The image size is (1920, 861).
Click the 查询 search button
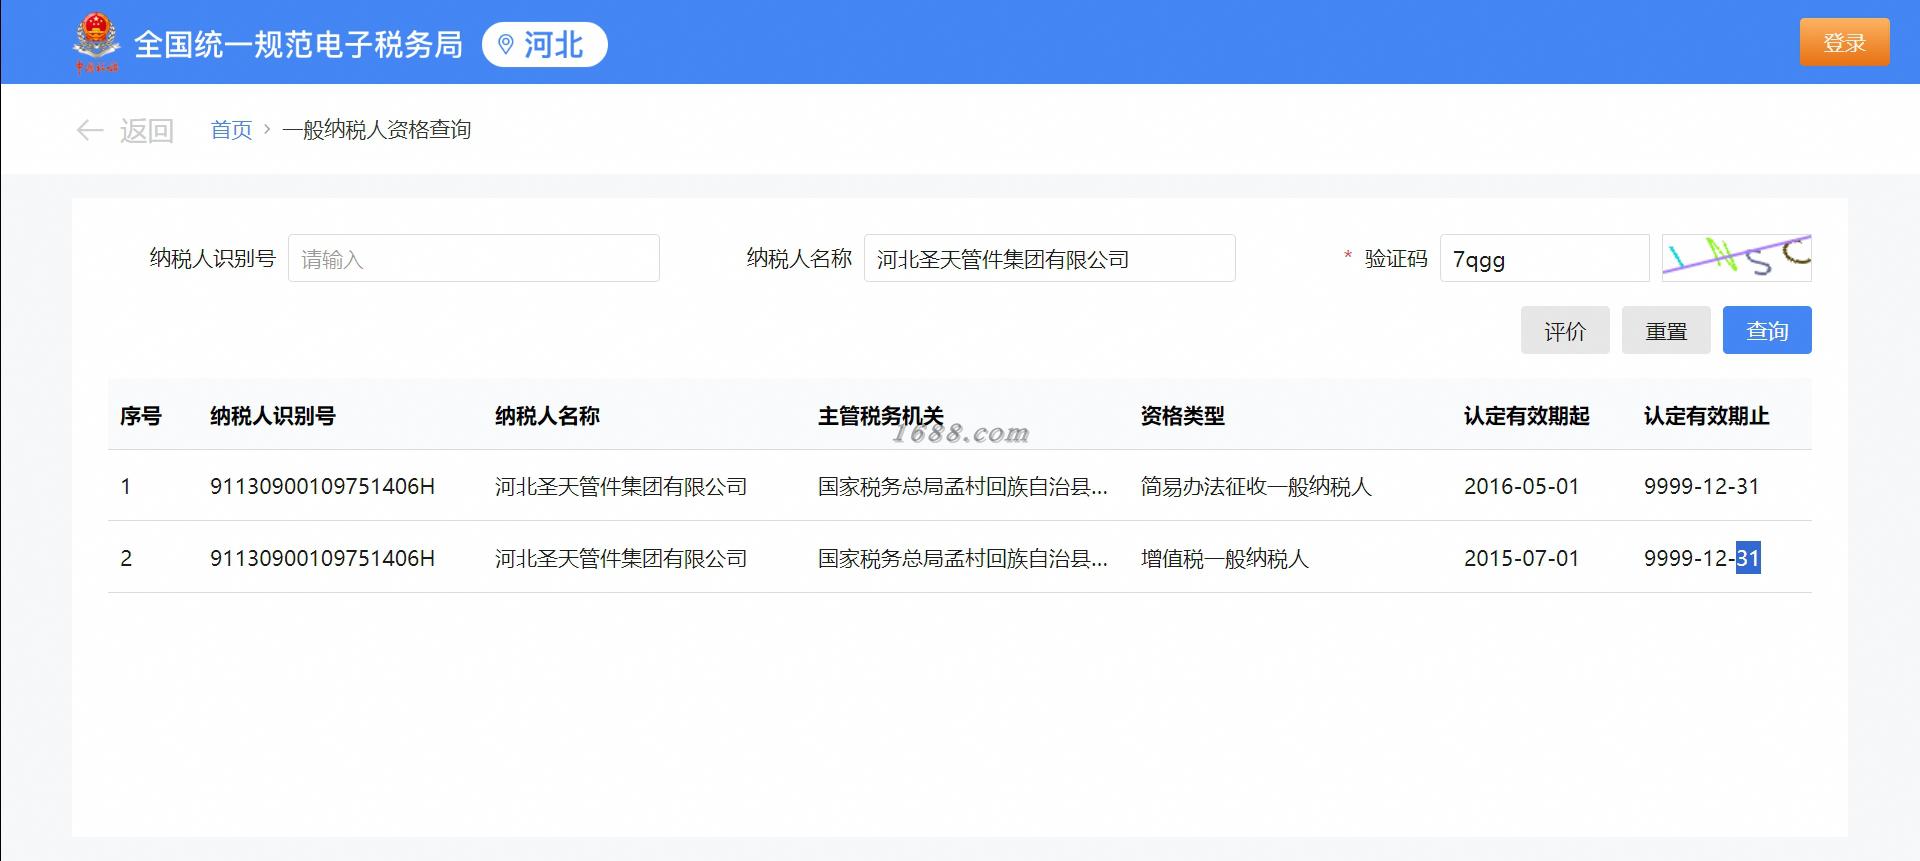tap(1767, 330)
